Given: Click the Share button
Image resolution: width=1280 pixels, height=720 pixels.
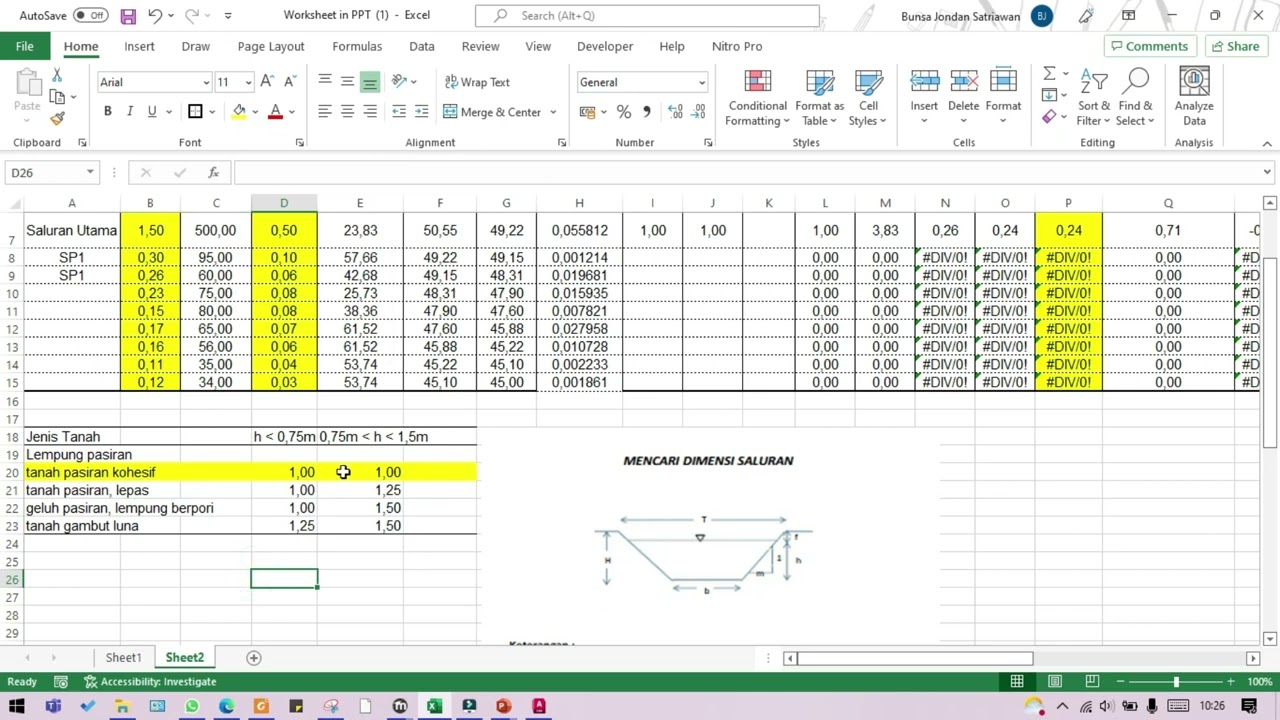Looking at the screenshot, I should (1236, 46).
